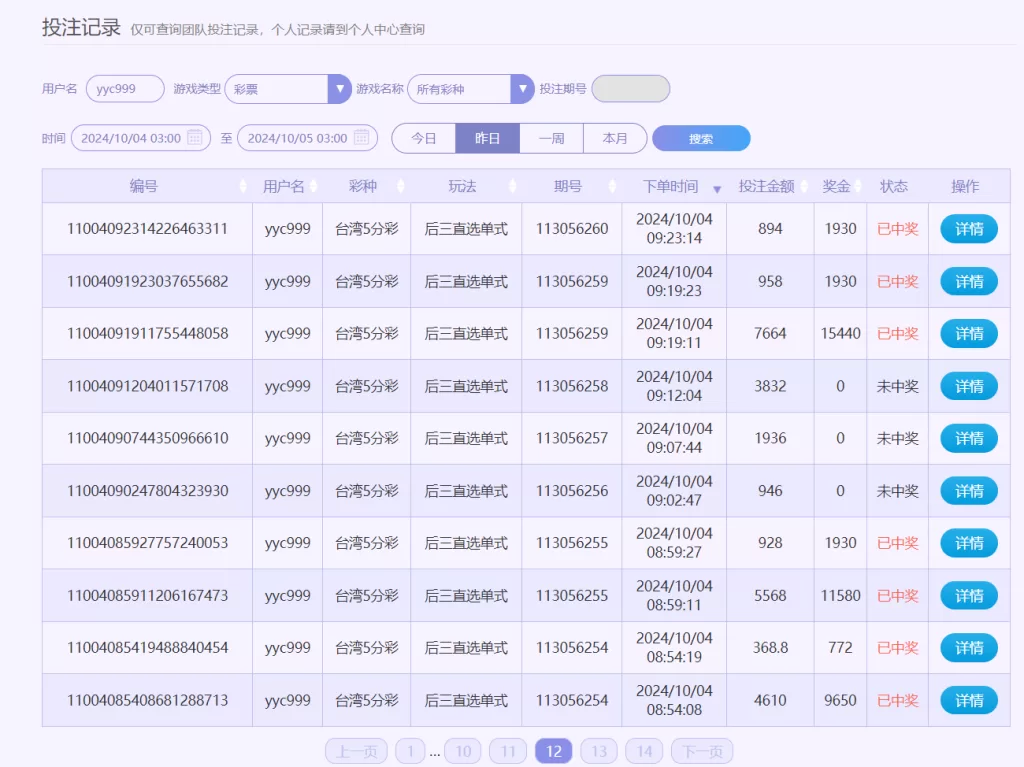Image resolution: width=1024 pixels, height=767 pixels.
Task: Click period number 113056258
Action: click(x=572, y=386)
